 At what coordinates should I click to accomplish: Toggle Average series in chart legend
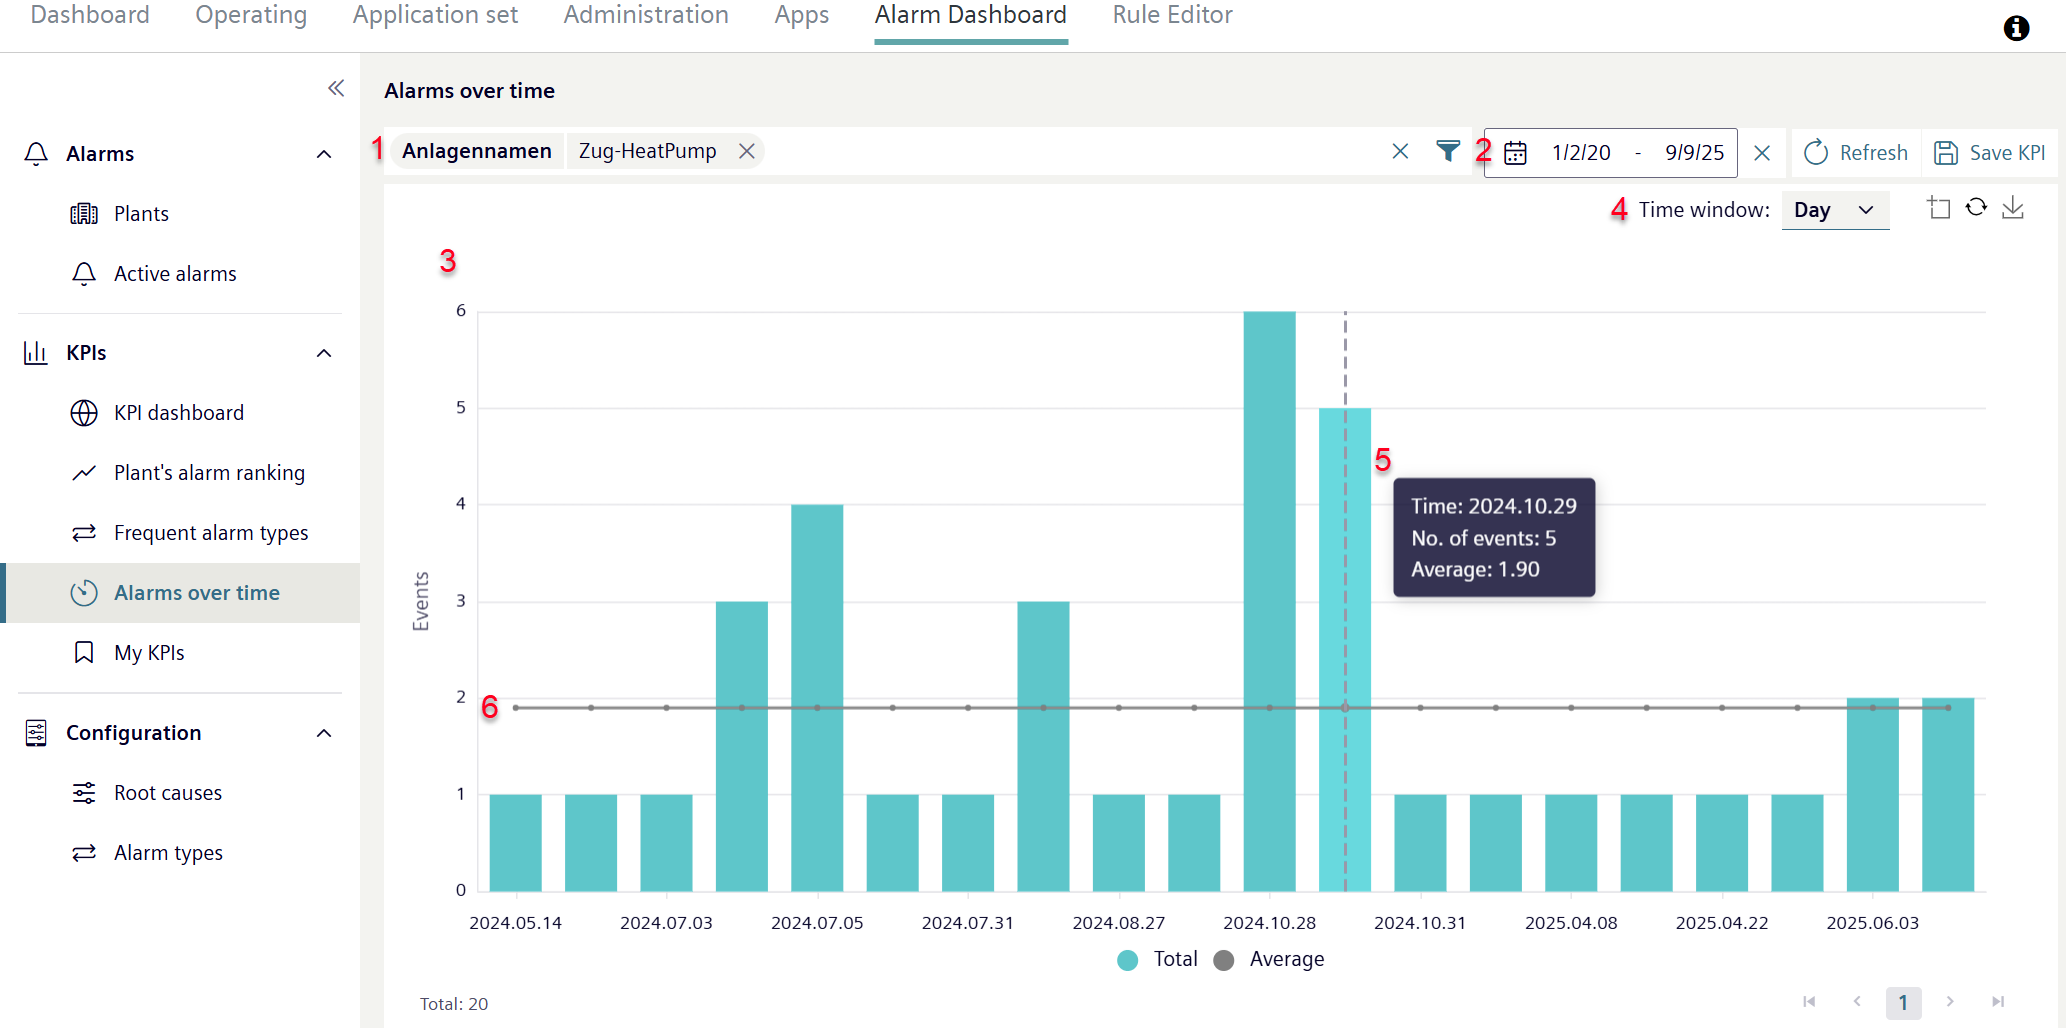point(1269,959)
